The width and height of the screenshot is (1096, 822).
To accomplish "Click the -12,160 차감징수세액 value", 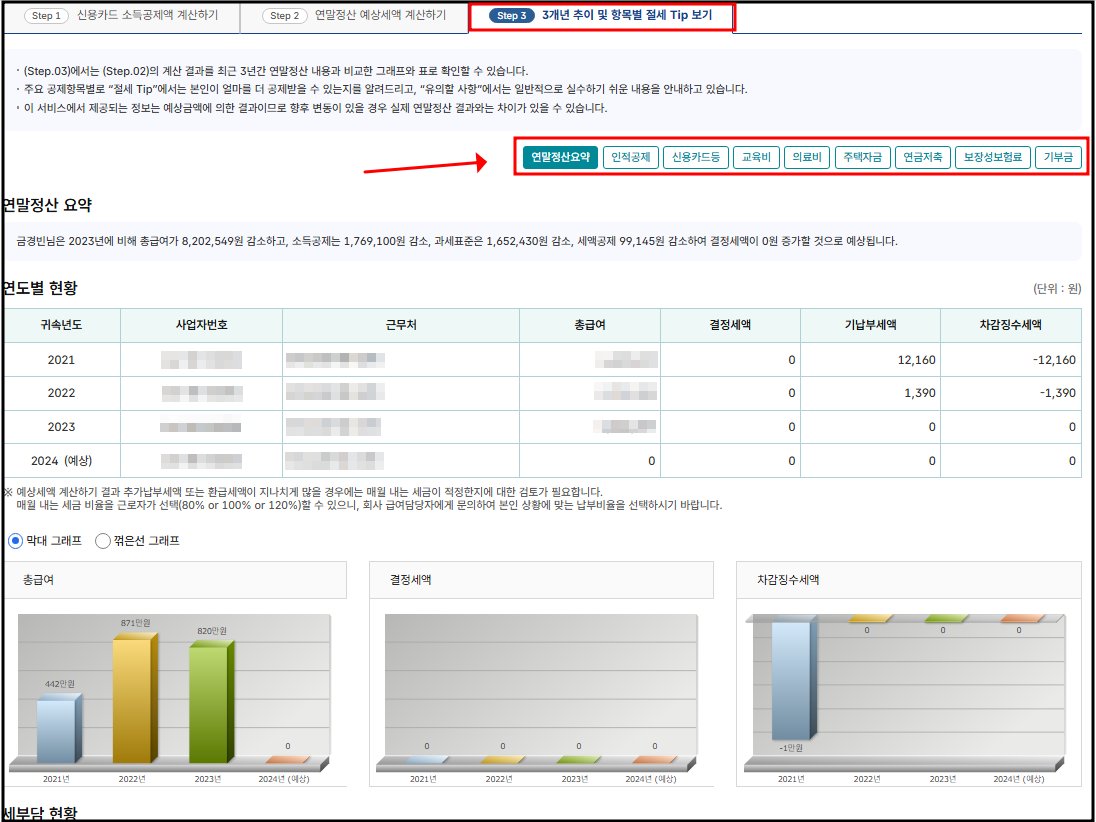I will point(1055,360).
